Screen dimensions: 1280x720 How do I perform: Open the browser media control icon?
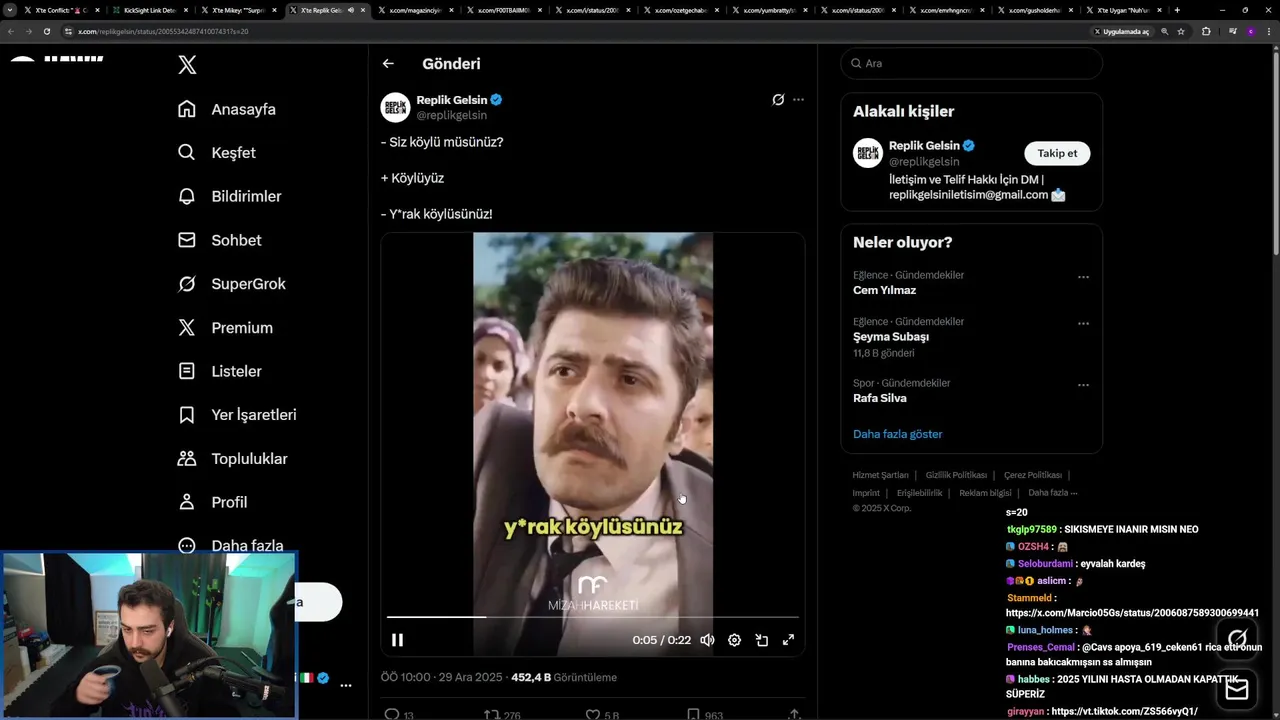coord(1233,31)
